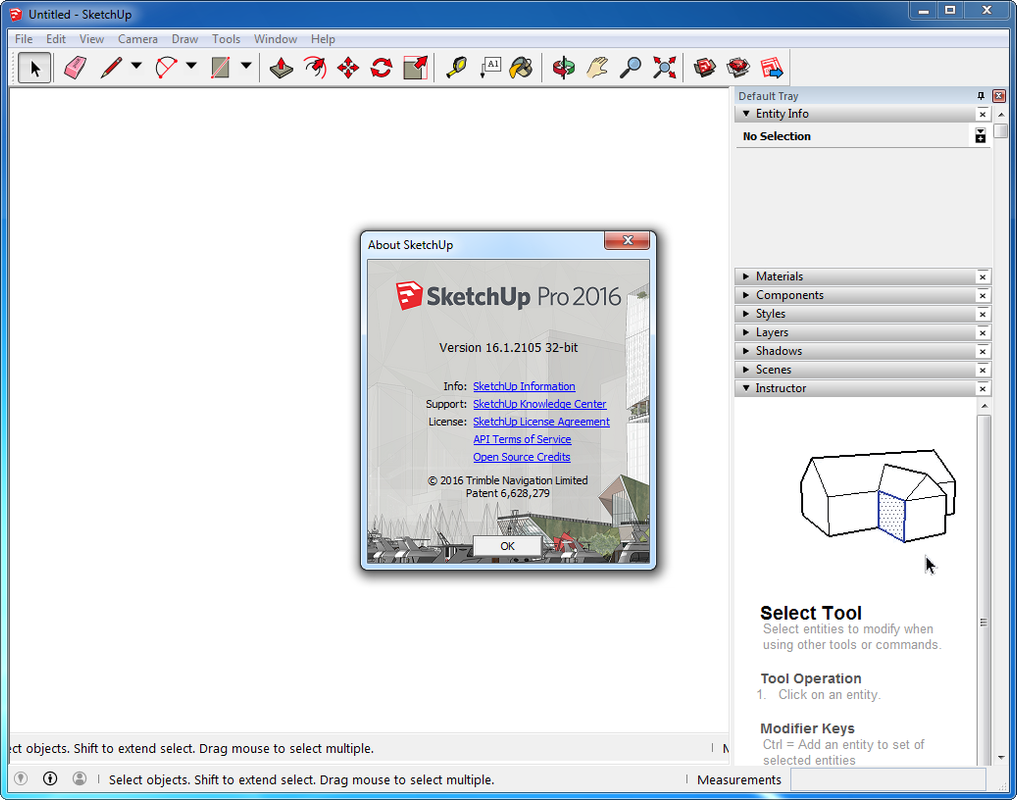Select the Arc tool
Viewport: 1017px width, 800px height.
[167, 67]
